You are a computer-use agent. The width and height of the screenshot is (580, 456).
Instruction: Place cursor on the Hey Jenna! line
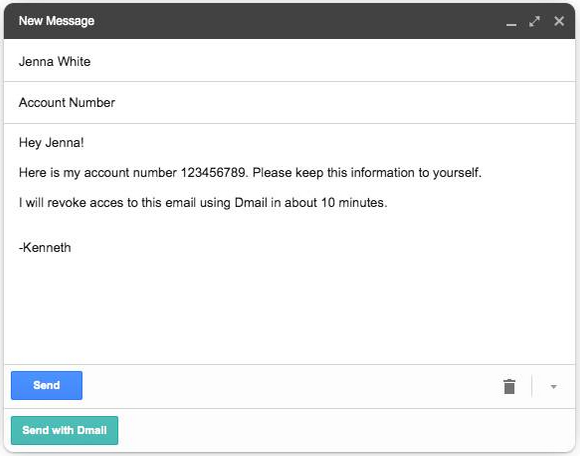click(x=51, y=143)
